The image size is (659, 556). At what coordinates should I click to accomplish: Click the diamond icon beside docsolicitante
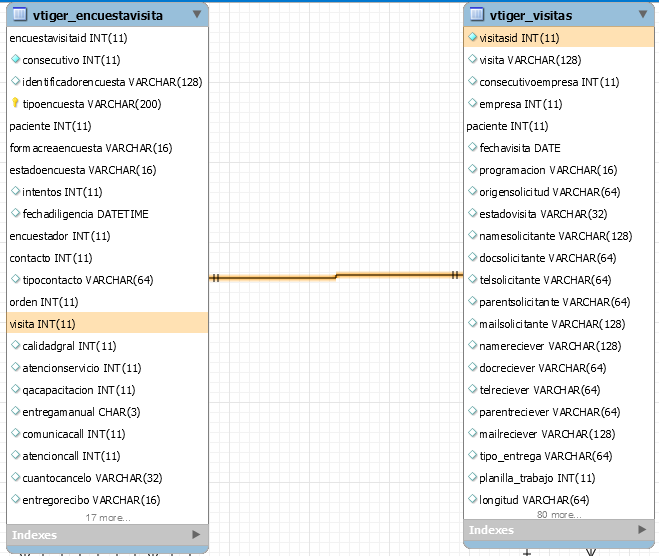tap(472, 257)
